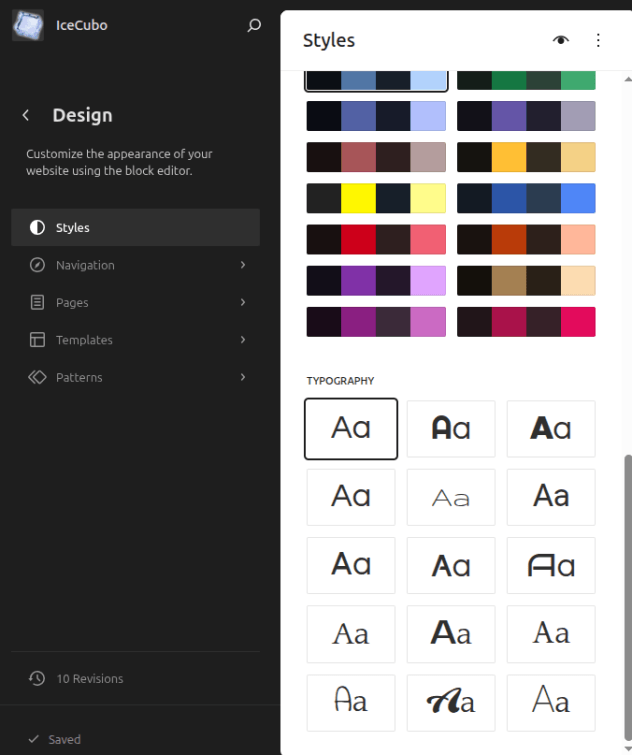The width and height of the screenshot is (632, 755).
Task: Expand the Templates chevron
Action: pyautogui.click(x=243, y=340)
